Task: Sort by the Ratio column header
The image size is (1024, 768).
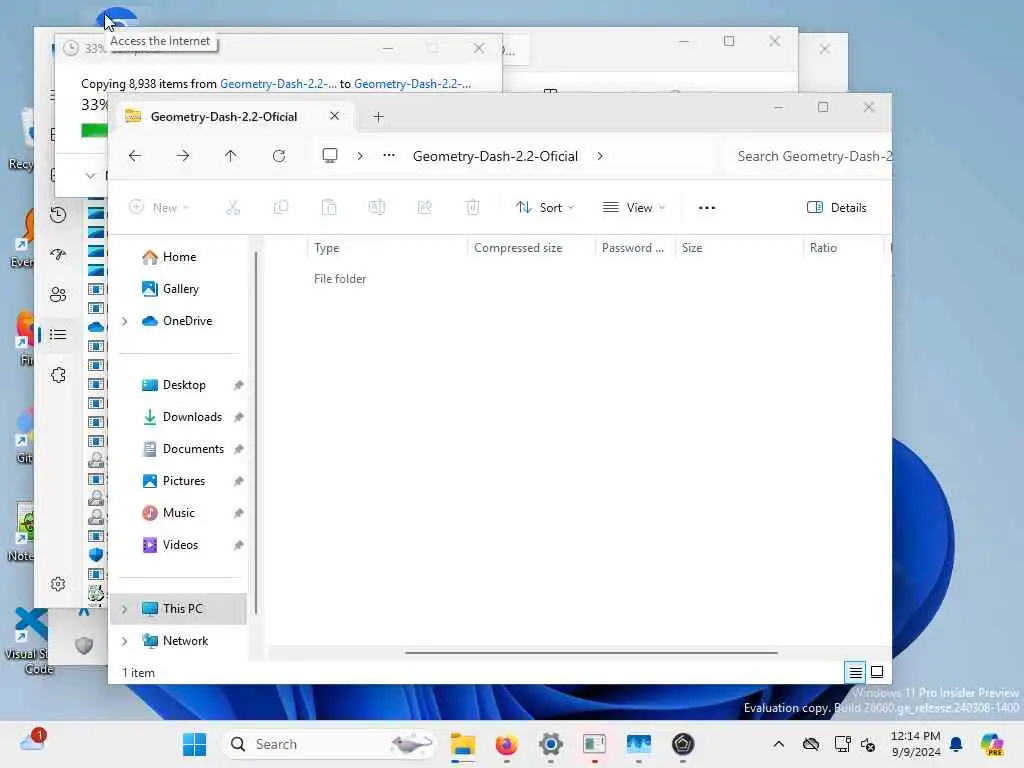Action: pyautogui.click(x=842, y=248)
